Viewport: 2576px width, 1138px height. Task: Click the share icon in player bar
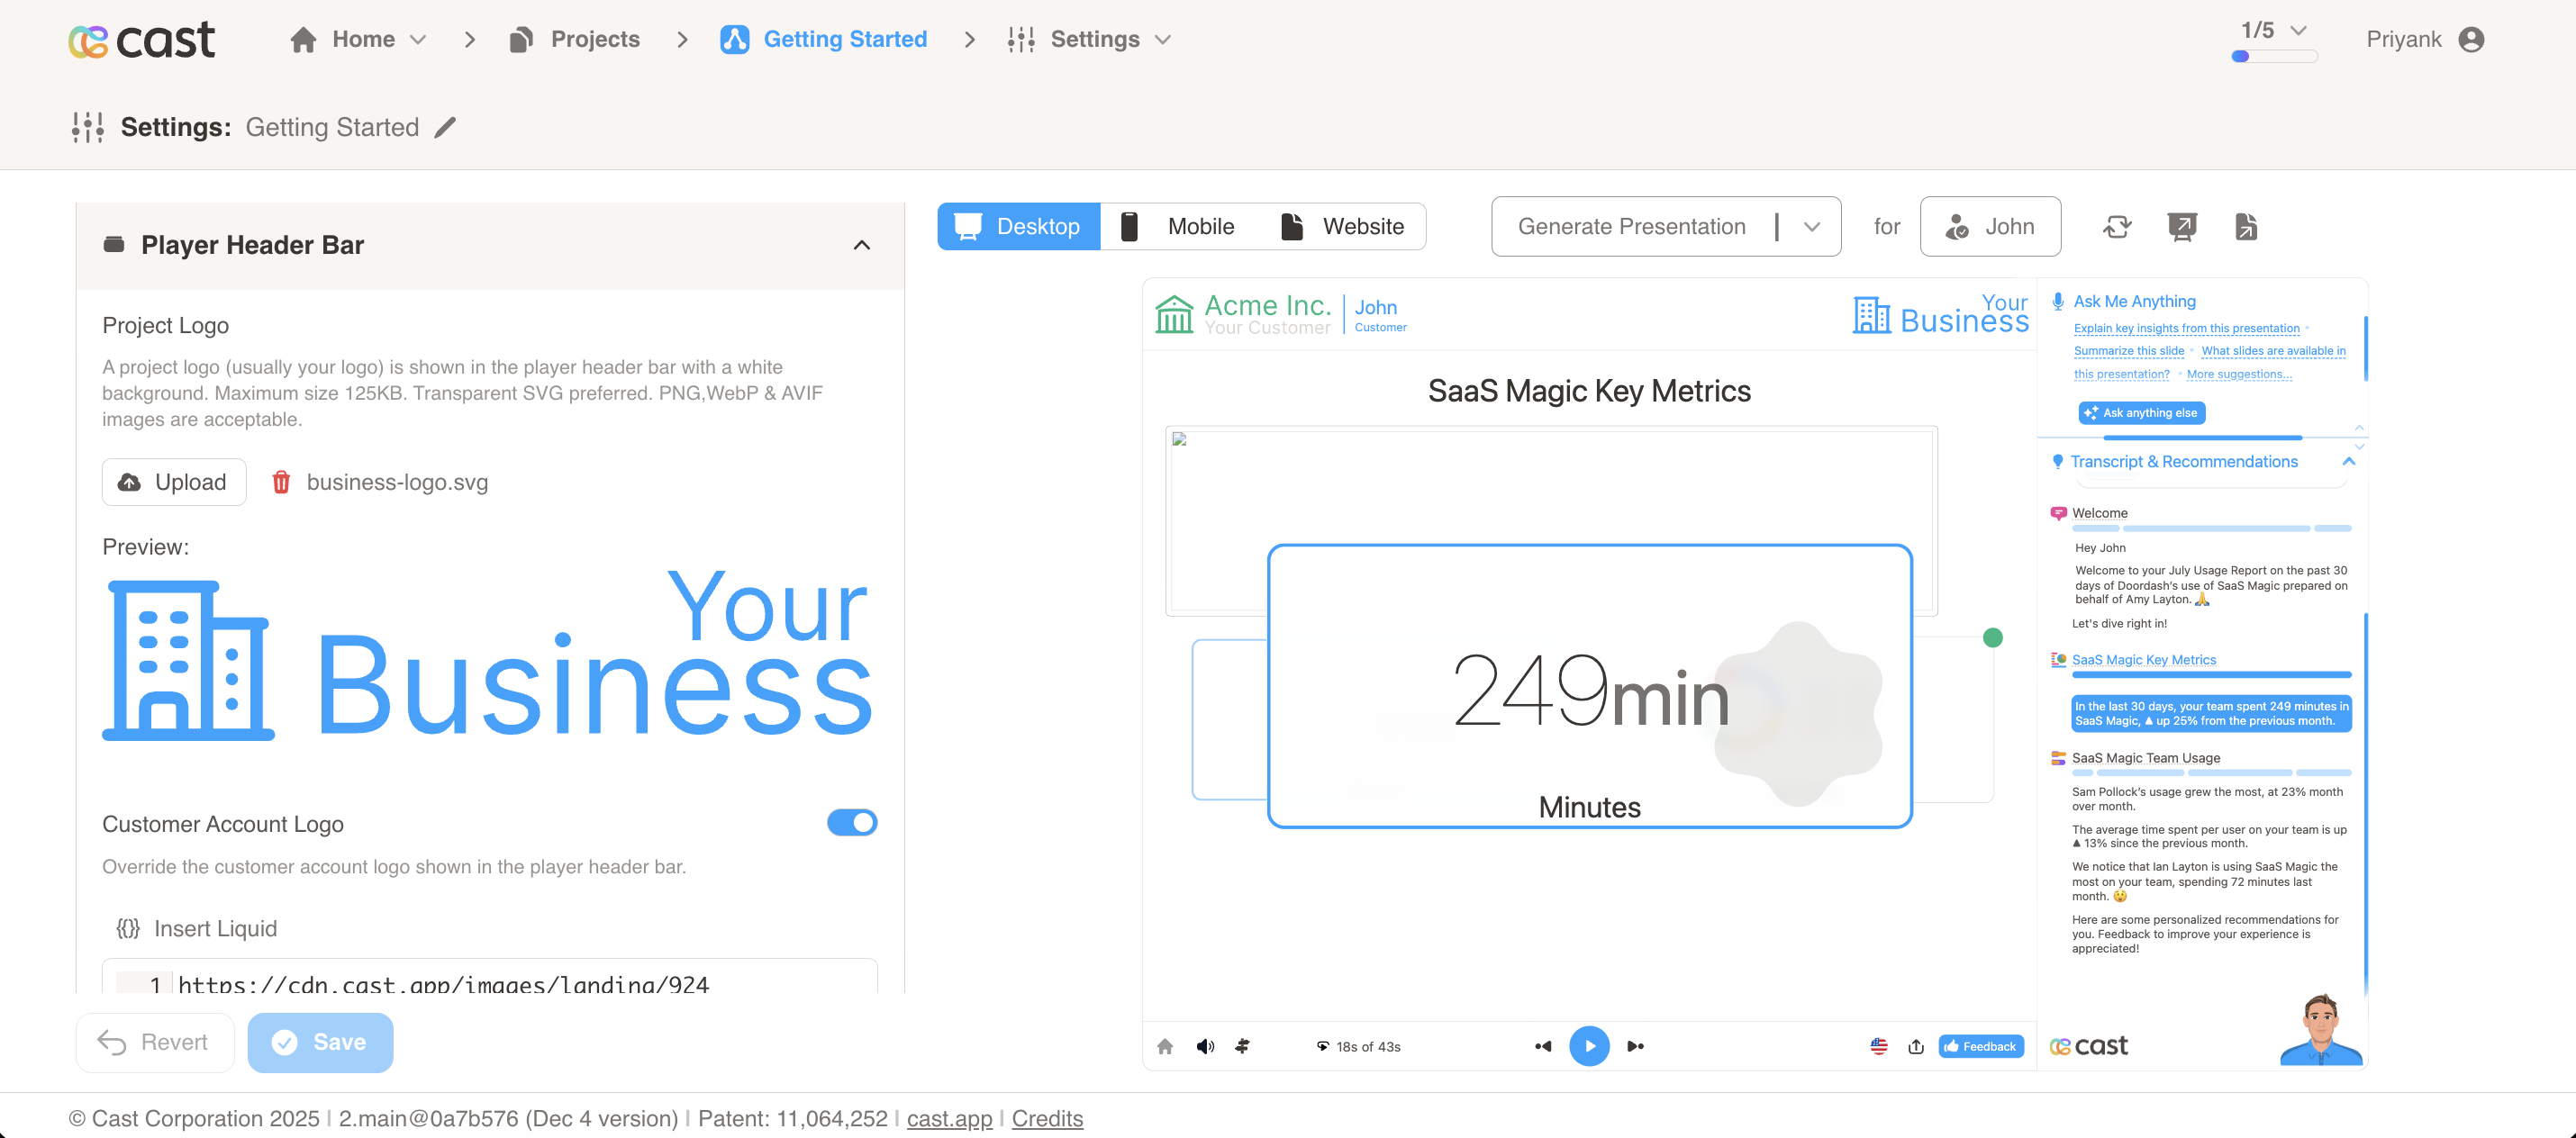tap(1915, 1046)
